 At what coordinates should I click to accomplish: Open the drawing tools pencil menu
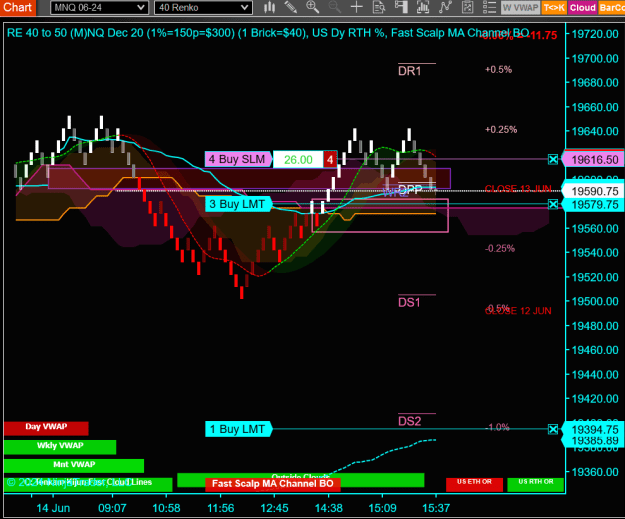click(x=291, y=7)
